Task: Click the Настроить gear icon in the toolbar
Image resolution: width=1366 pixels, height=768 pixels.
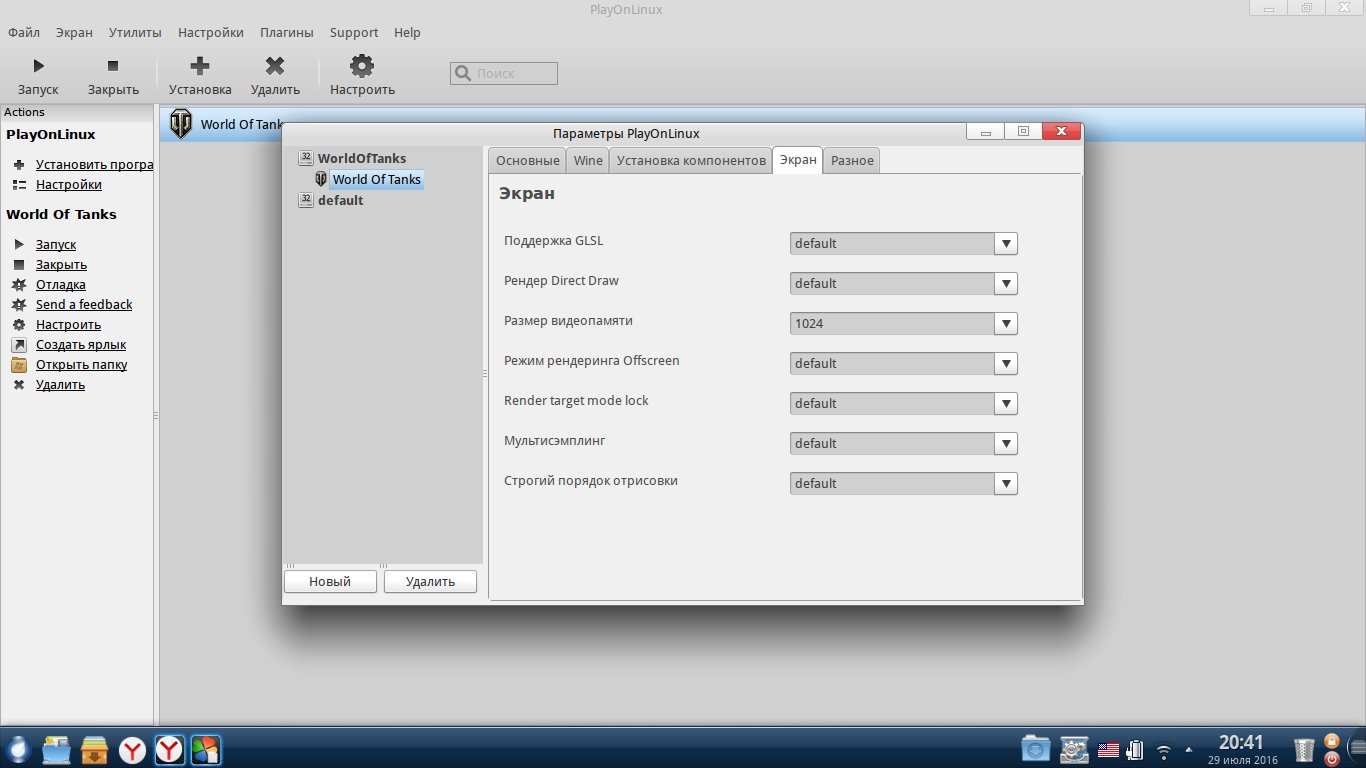Action: (362, 66)
